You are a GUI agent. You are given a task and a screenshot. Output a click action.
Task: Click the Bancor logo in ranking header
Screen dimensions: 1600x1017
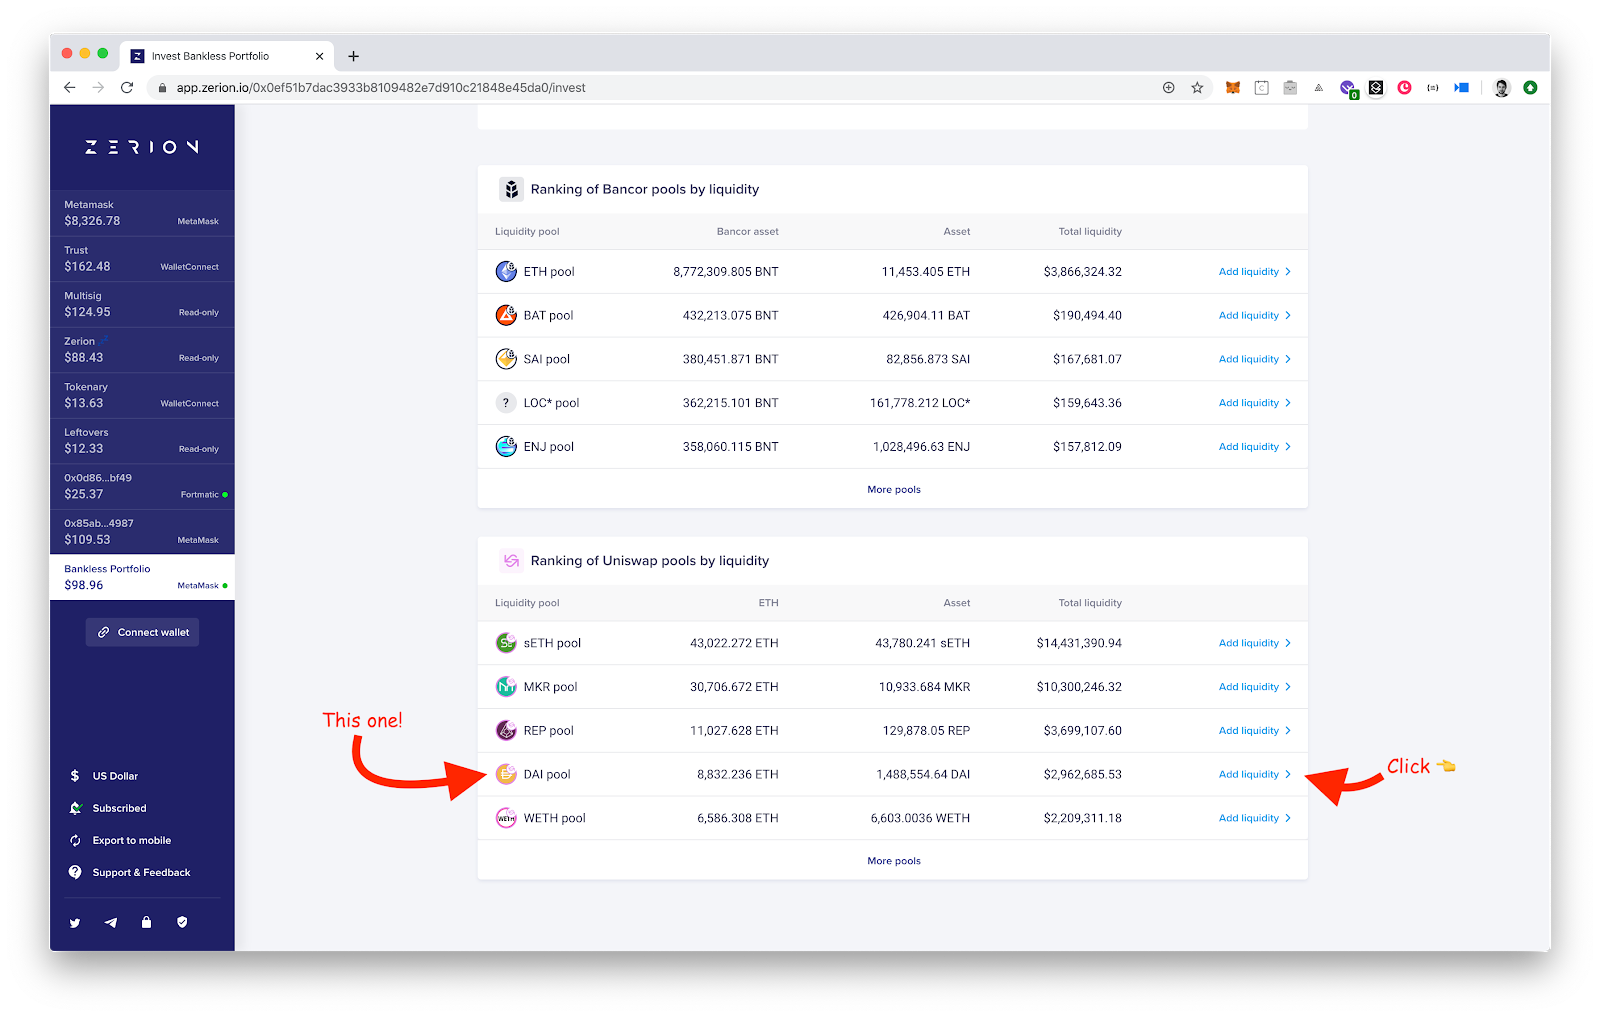511,189
